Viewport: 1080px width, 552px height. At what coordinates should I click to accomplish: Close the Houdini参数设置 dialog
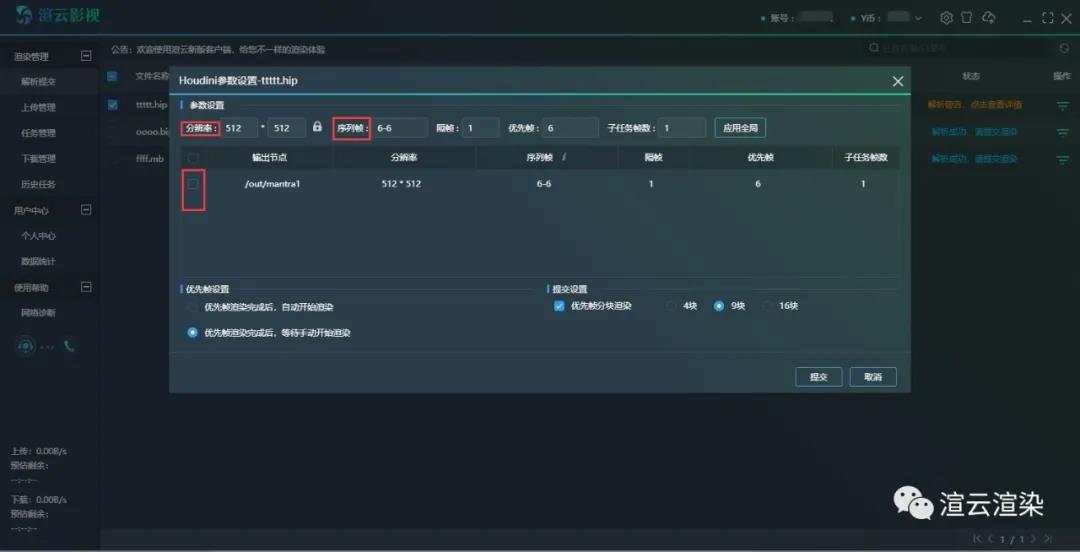click(897, 81)
